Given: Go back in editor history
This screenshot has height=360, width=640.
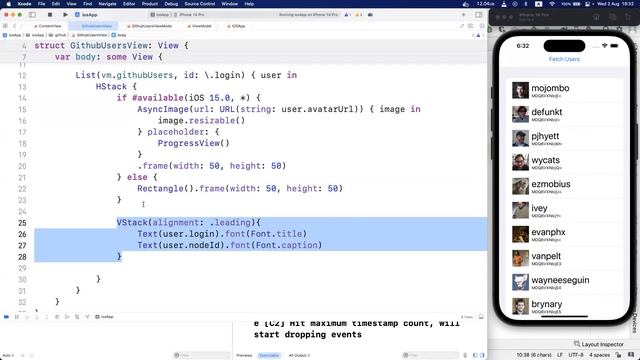Looking at the screenshot, I should click(15, 26).
